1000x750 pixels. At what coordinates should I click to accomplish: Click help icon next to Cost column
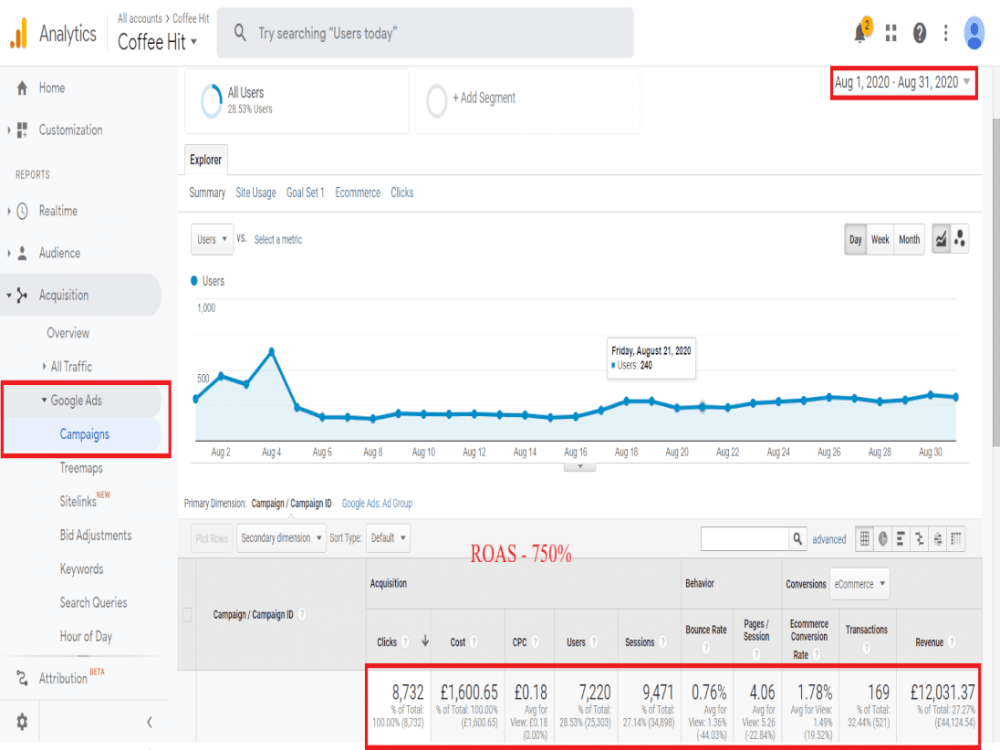[474, 642]
